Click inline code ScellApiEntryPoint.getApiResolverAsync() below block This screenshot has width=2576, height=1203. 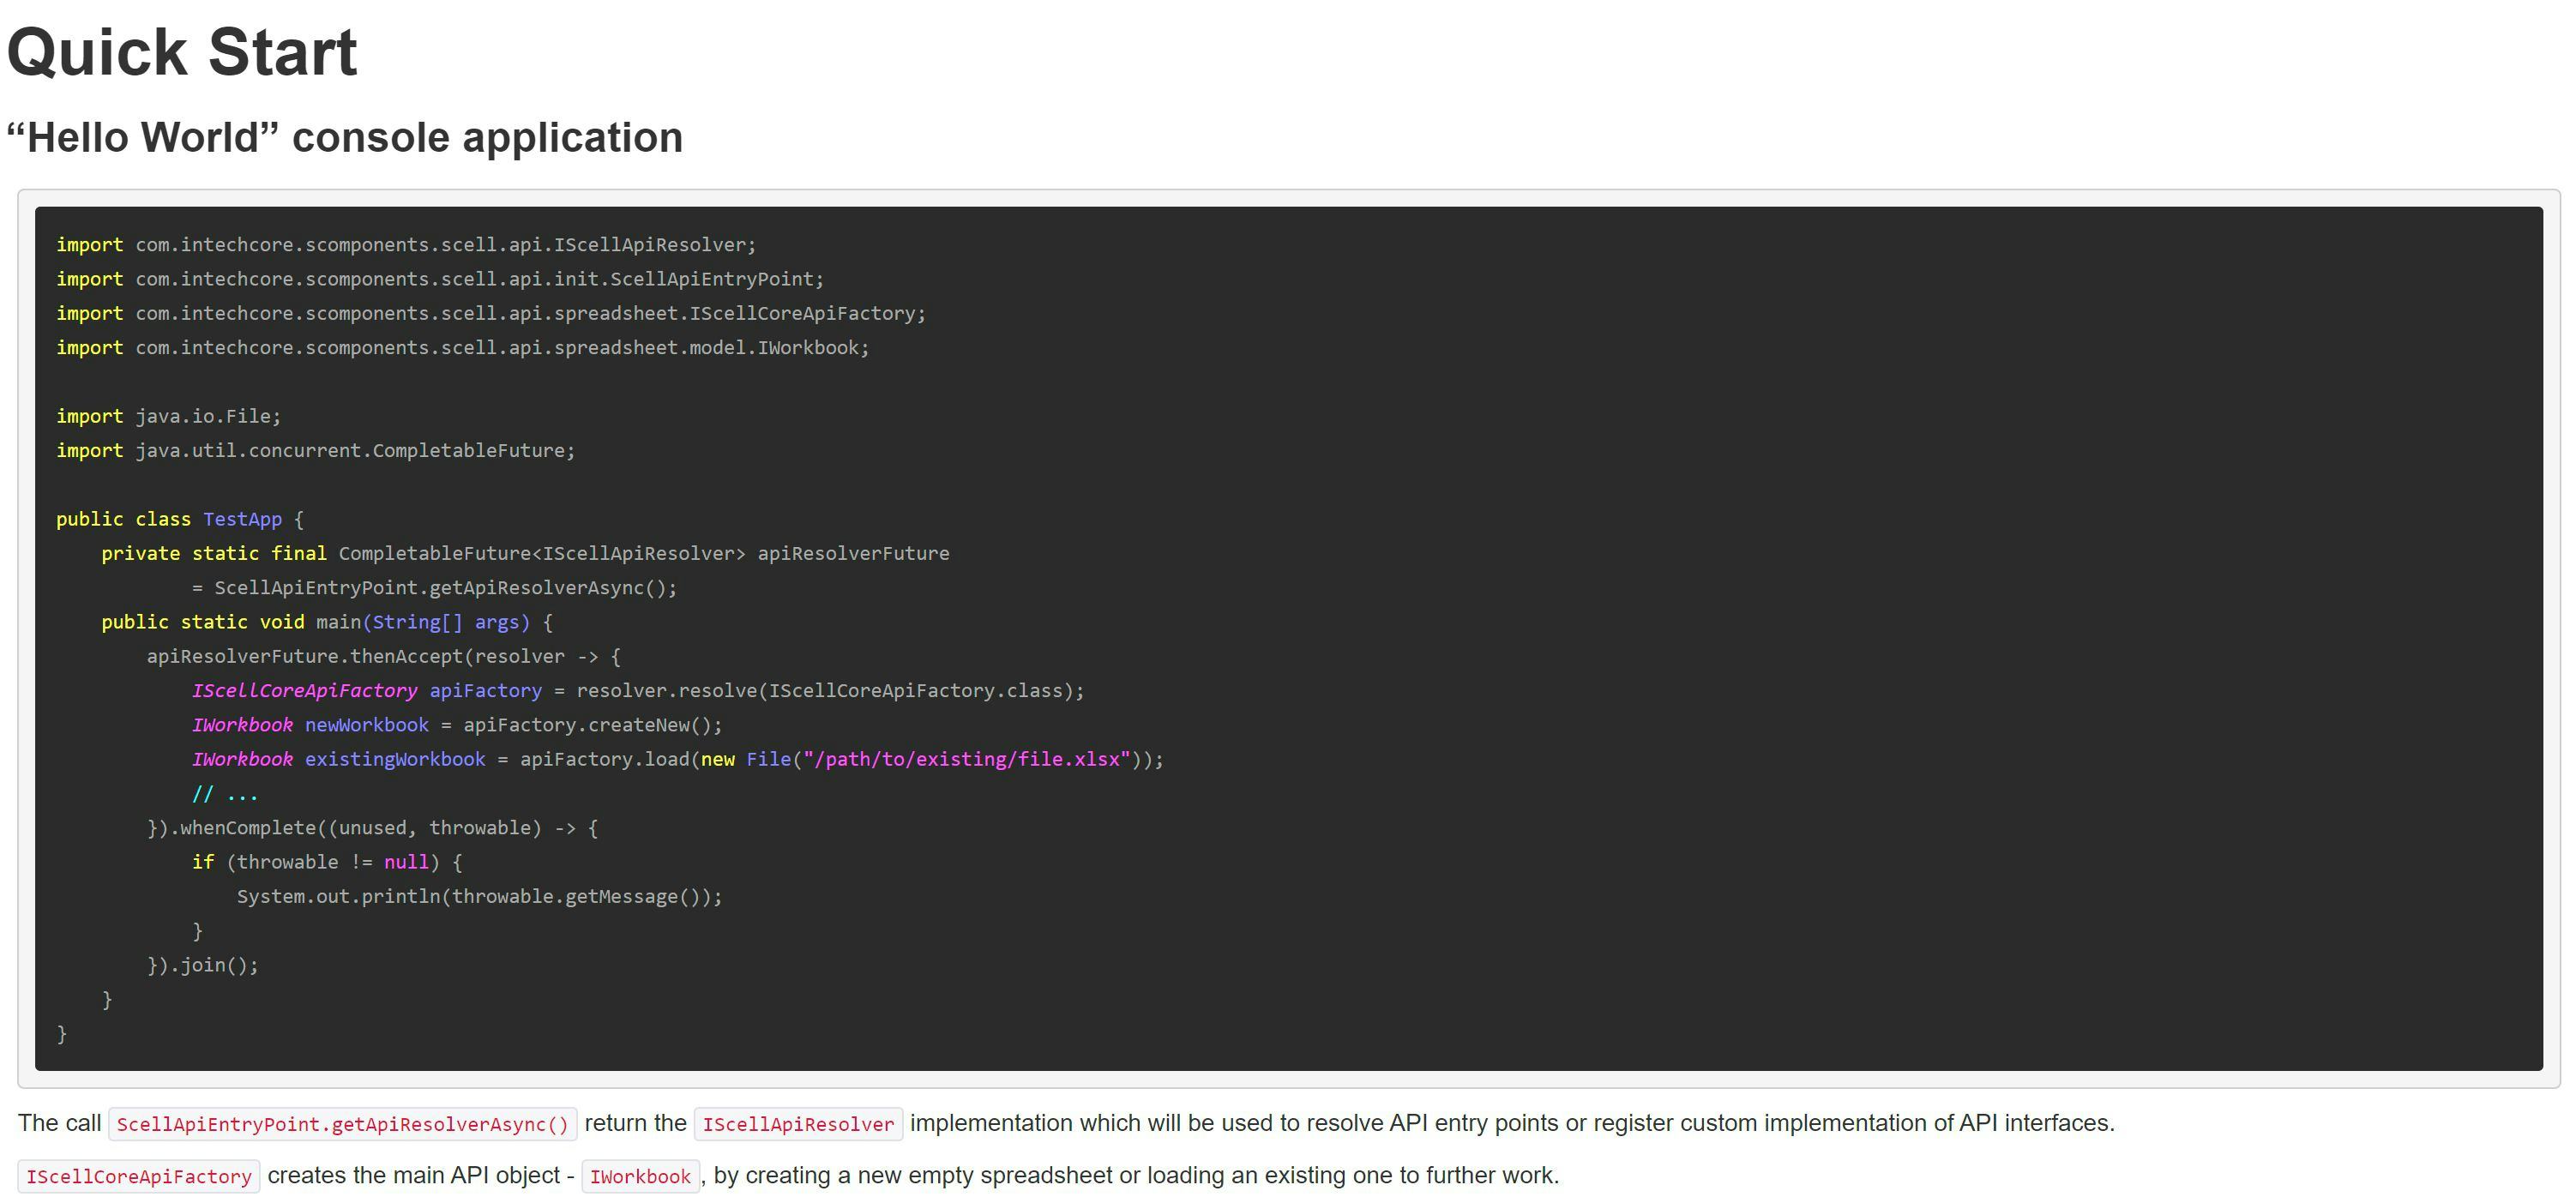click(342, 1124)
